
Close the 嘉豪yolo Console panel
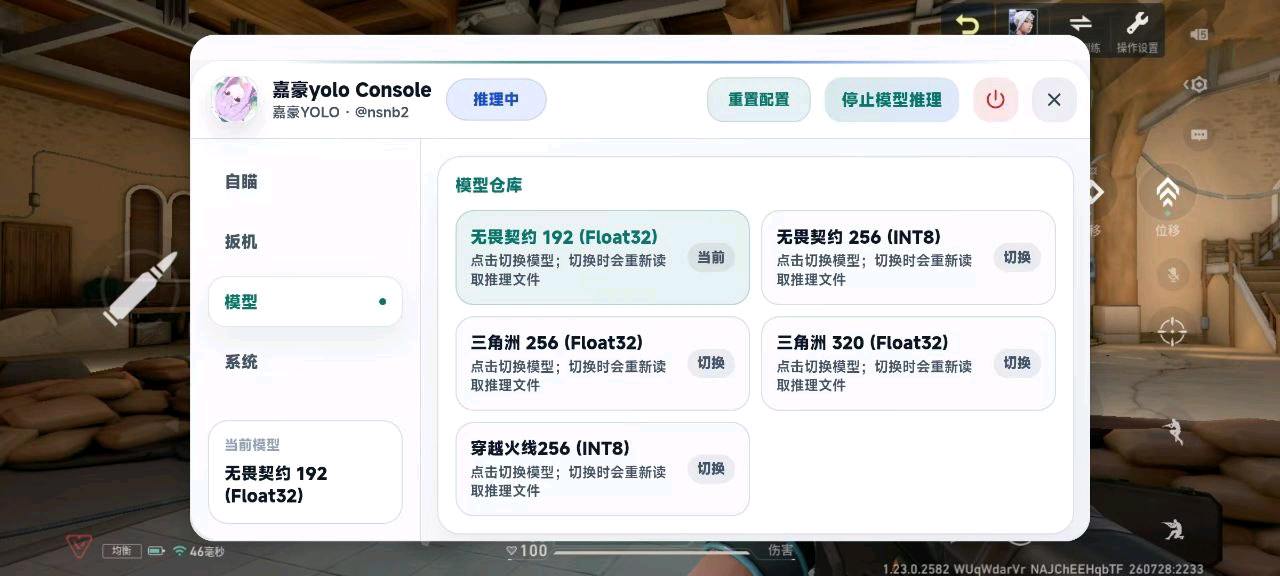(1054, 100)
